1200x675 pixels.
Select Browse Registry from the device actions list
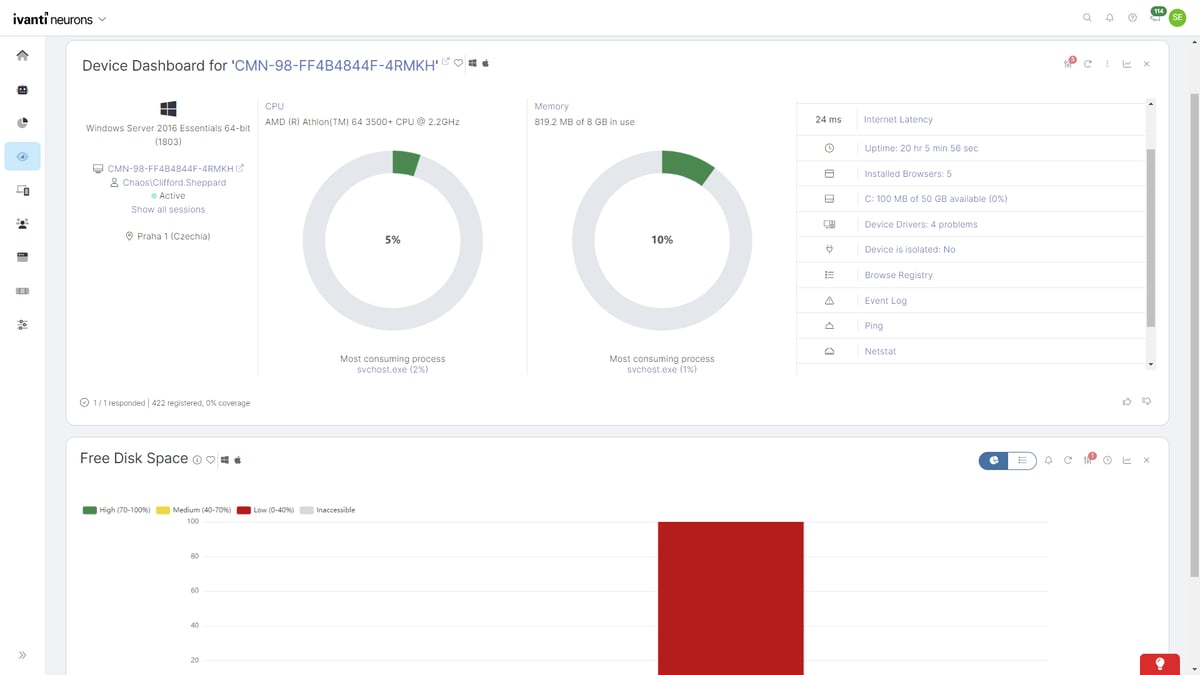(x=899, y=274)
